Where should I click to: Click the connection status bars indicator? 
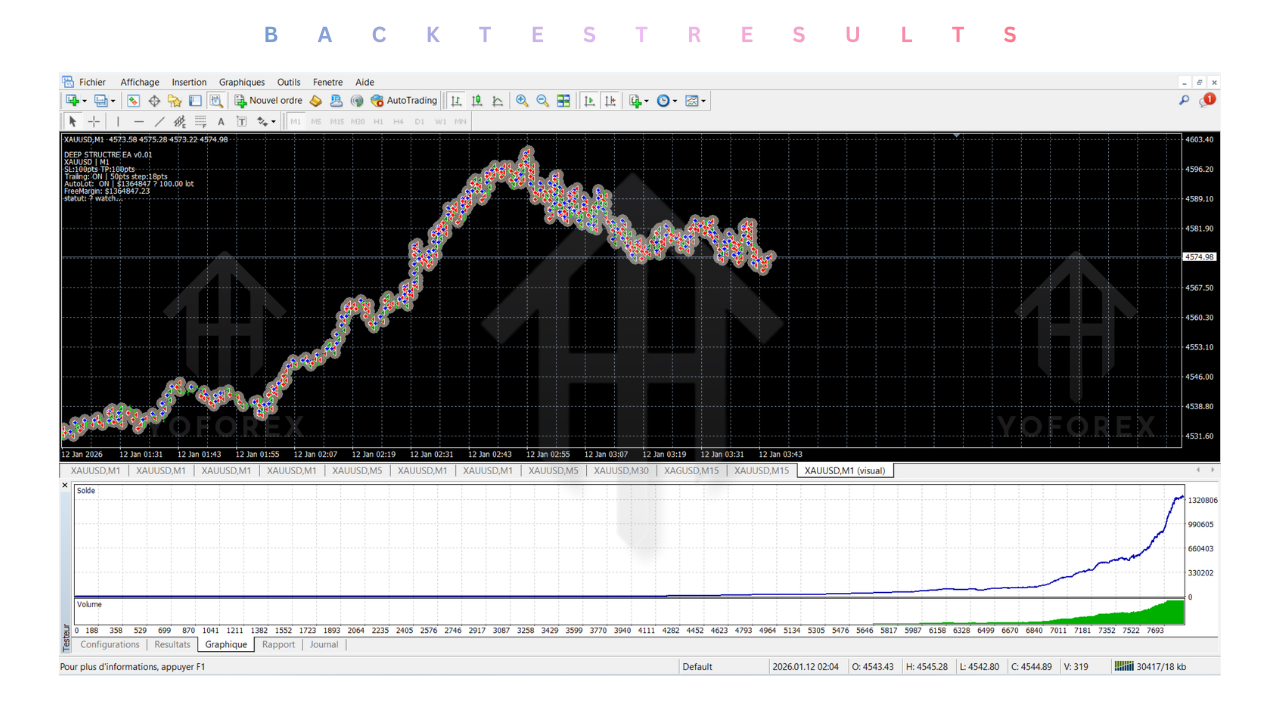1124,666
